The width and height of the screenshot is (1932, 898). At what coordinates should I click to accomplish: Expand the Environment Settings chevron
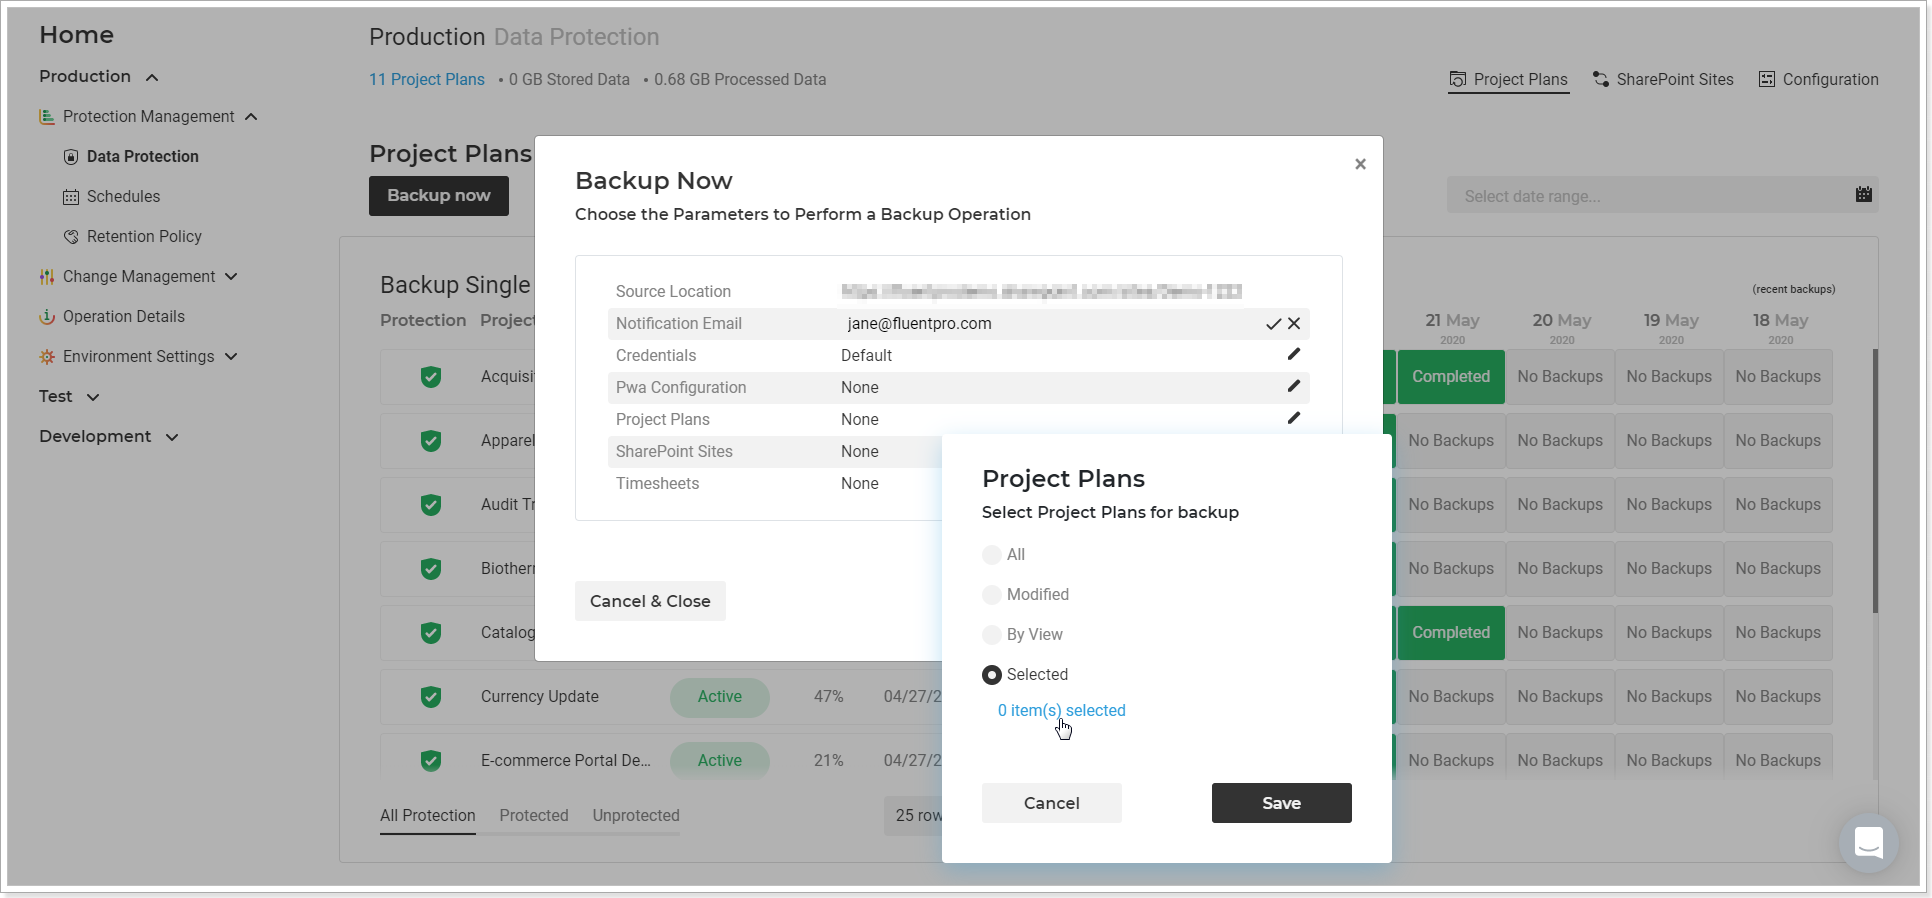(231, 356)
